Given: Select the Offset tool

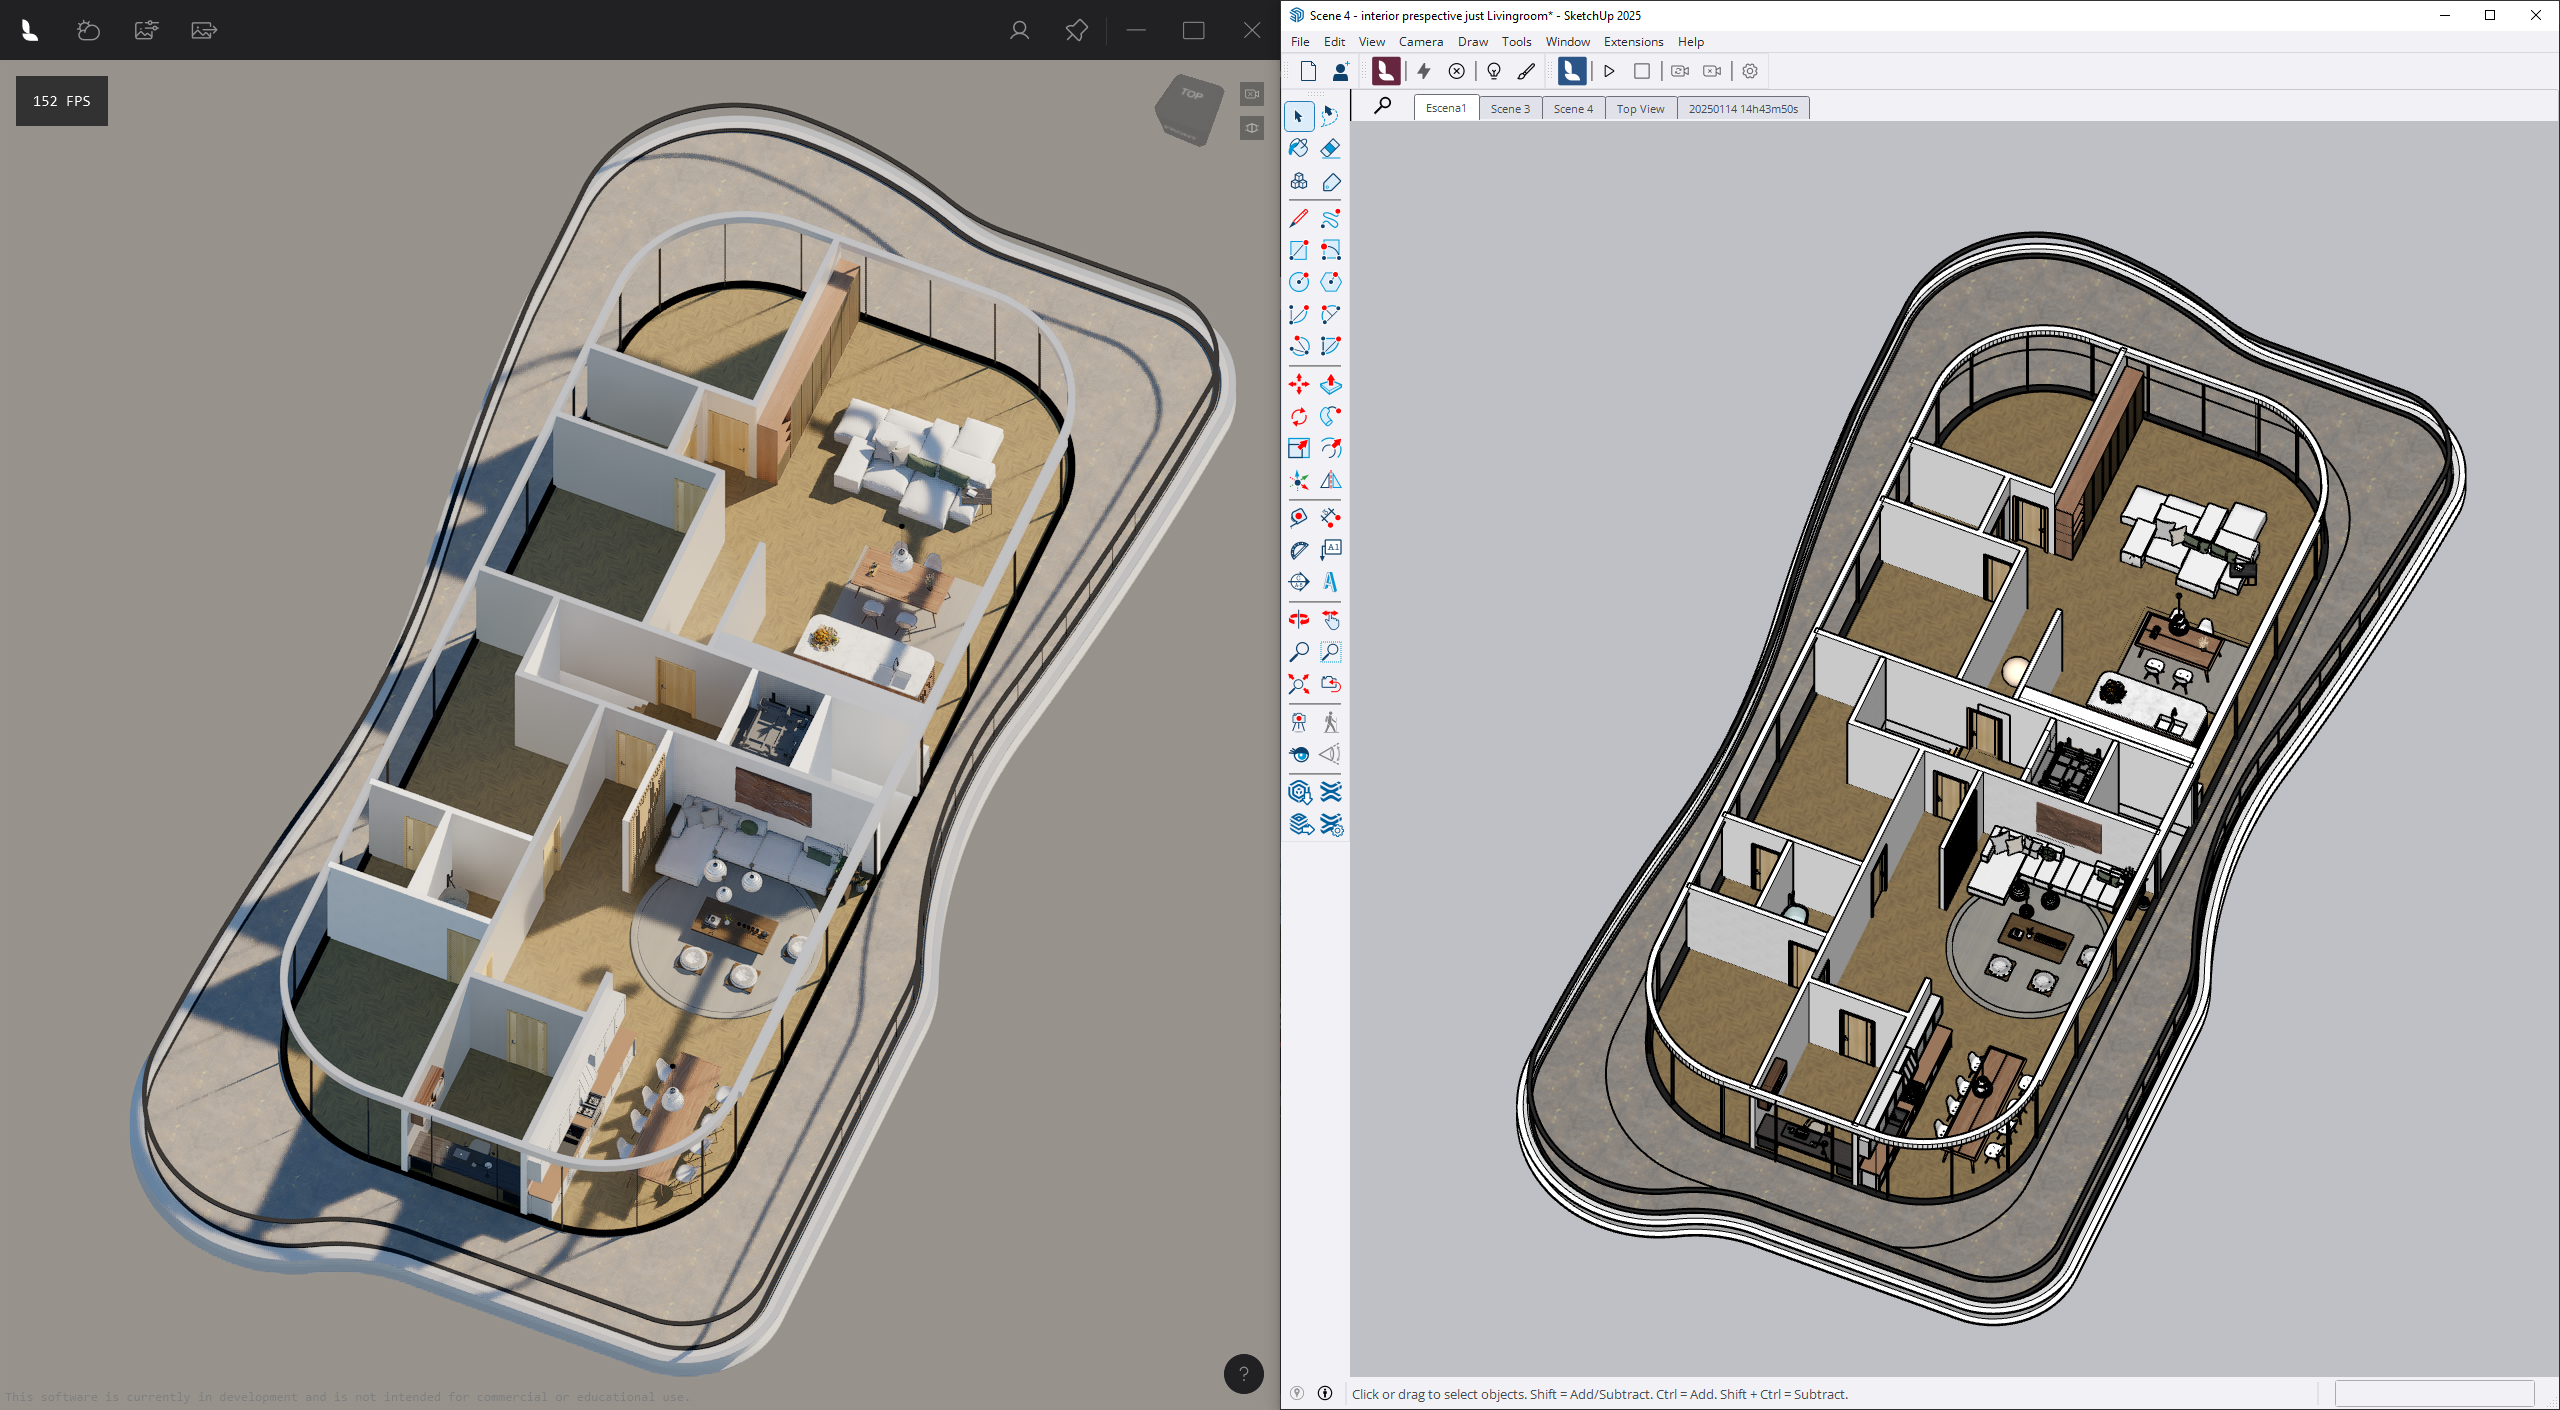Looking at the screenshot, I should coord(1331,449).
